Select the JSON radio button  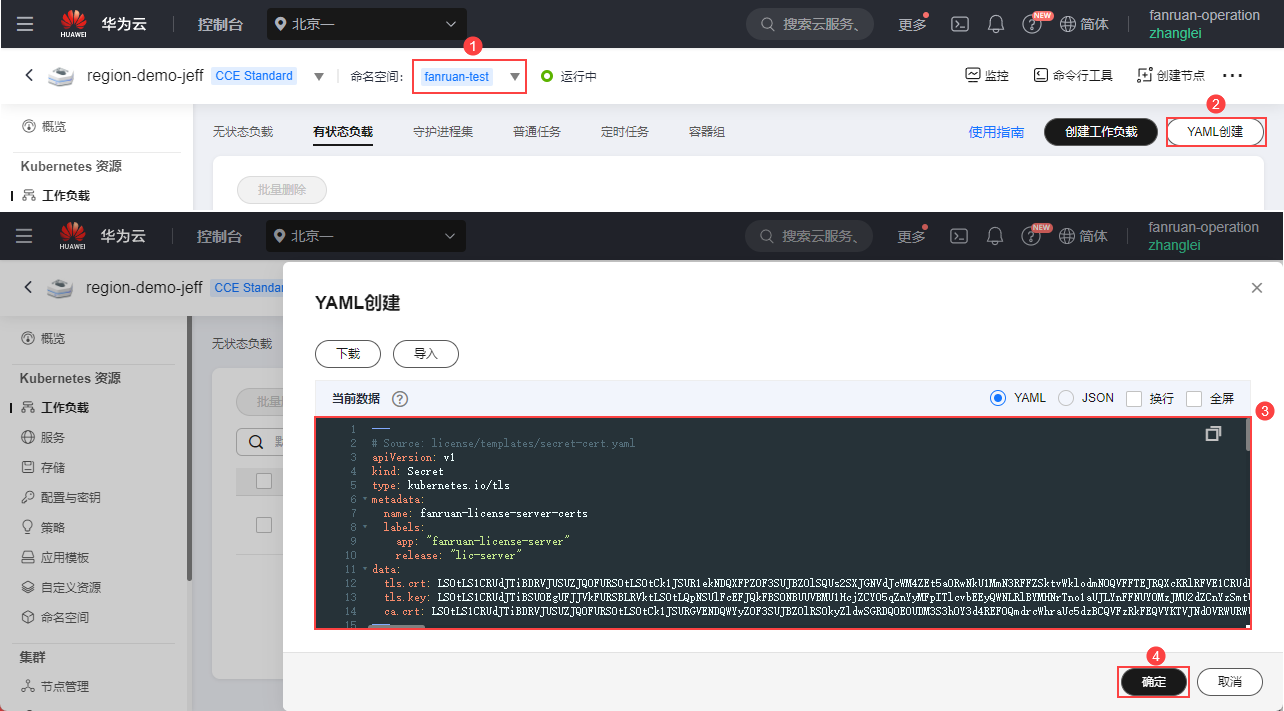coord(1066,398)
